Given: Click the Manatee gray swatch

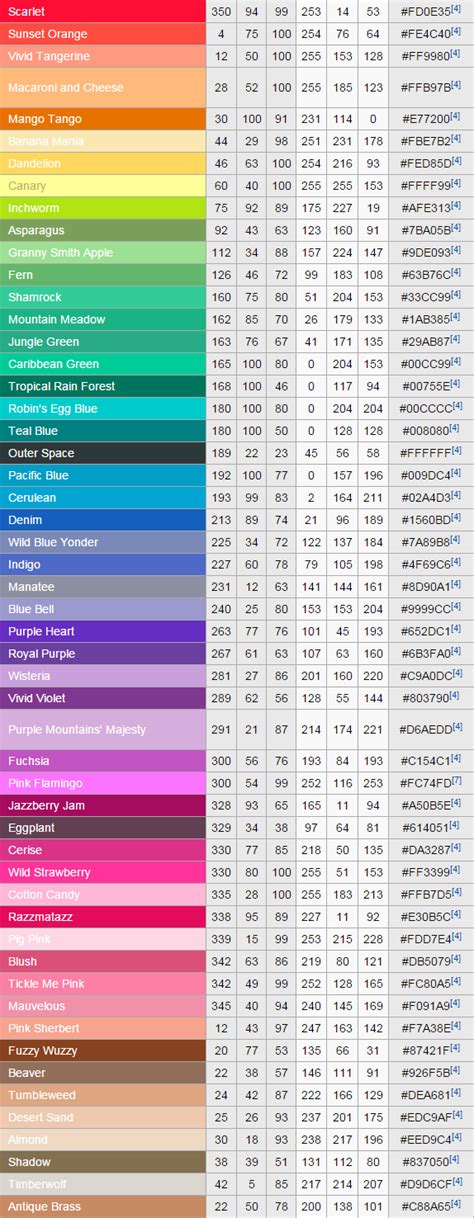Looking at the screenshot, I should (103, 586).
